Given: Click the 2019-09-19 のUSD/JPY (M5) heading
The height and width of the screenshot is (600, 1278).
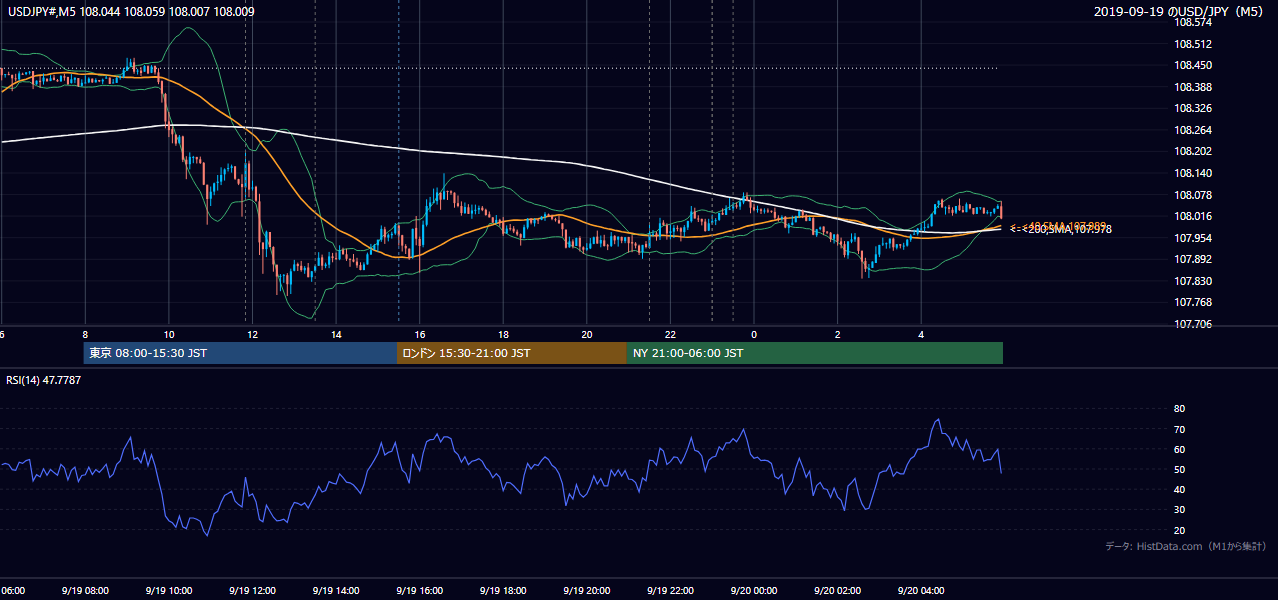Looking at the screenshot, I should (1180, 12).
